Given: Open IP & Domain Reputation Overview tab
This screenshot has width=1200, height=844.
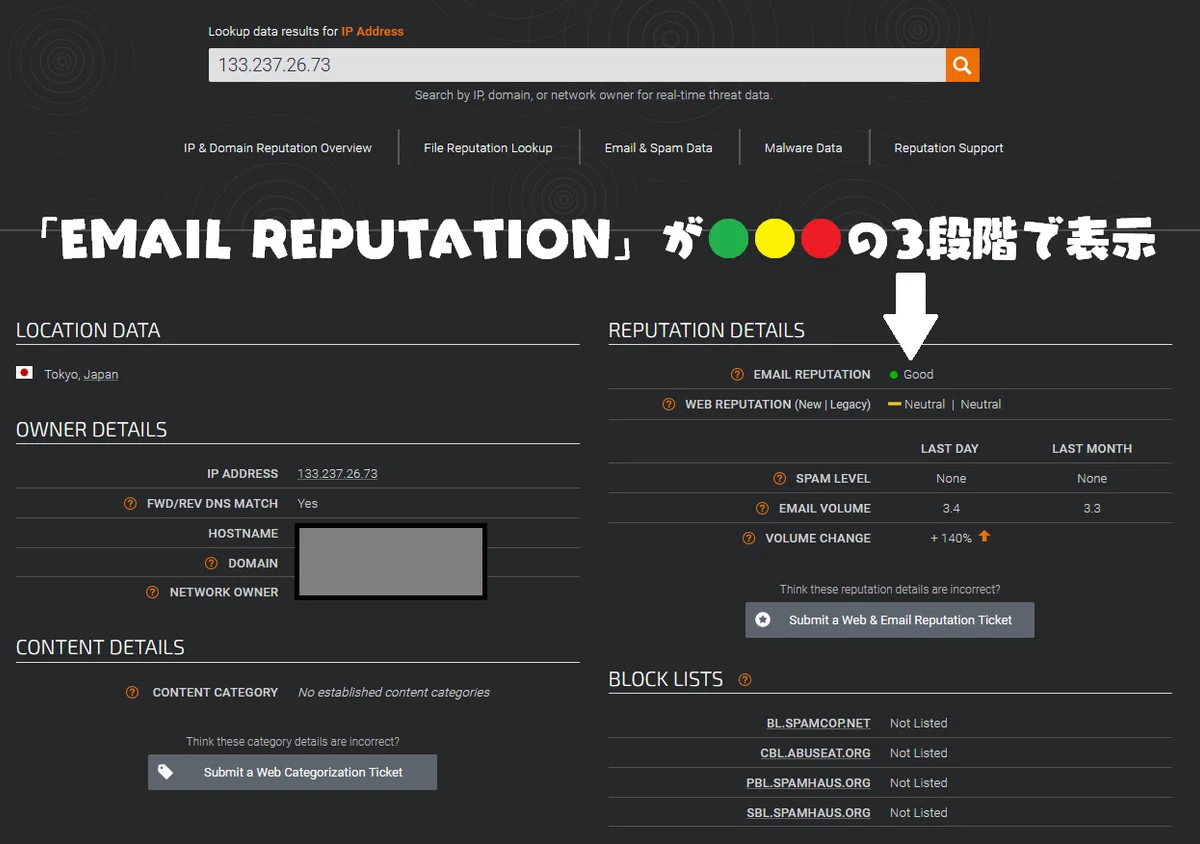Looking at the screenshot, I should (278, 148).
